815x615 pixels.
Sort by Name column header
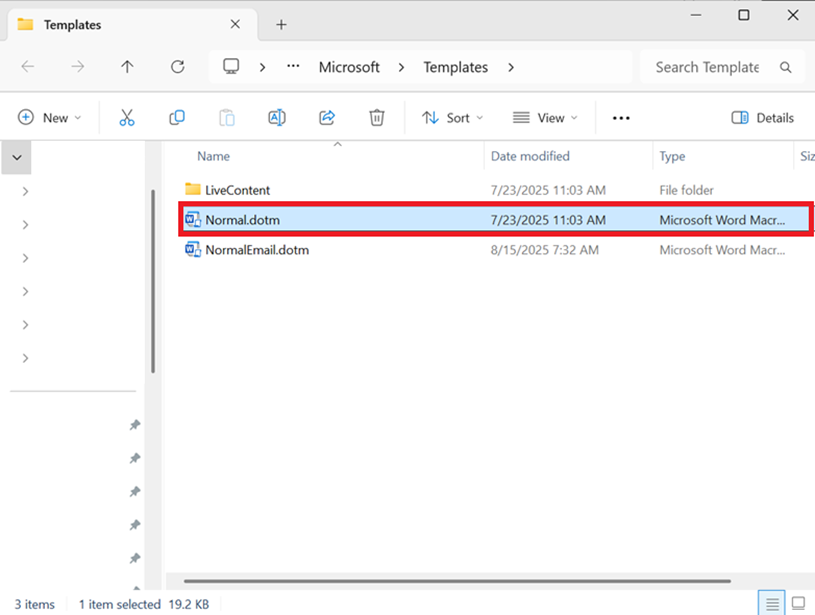pyautogui.click(x=213, y=156)
